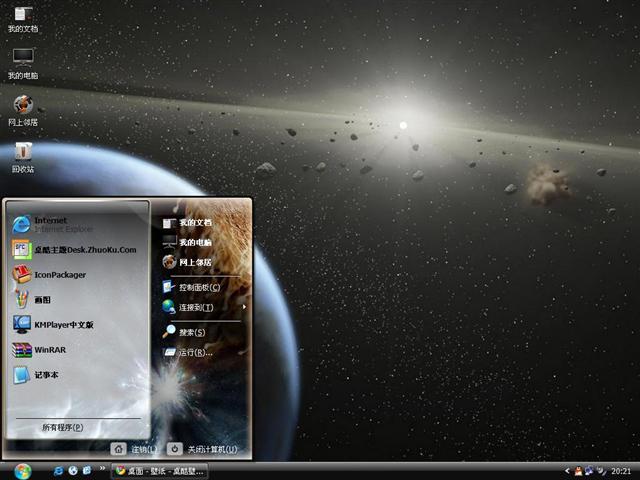Show hidden quick launch items chevron
640x480 pixels.
pyautogui.click(x=101, y=470)
